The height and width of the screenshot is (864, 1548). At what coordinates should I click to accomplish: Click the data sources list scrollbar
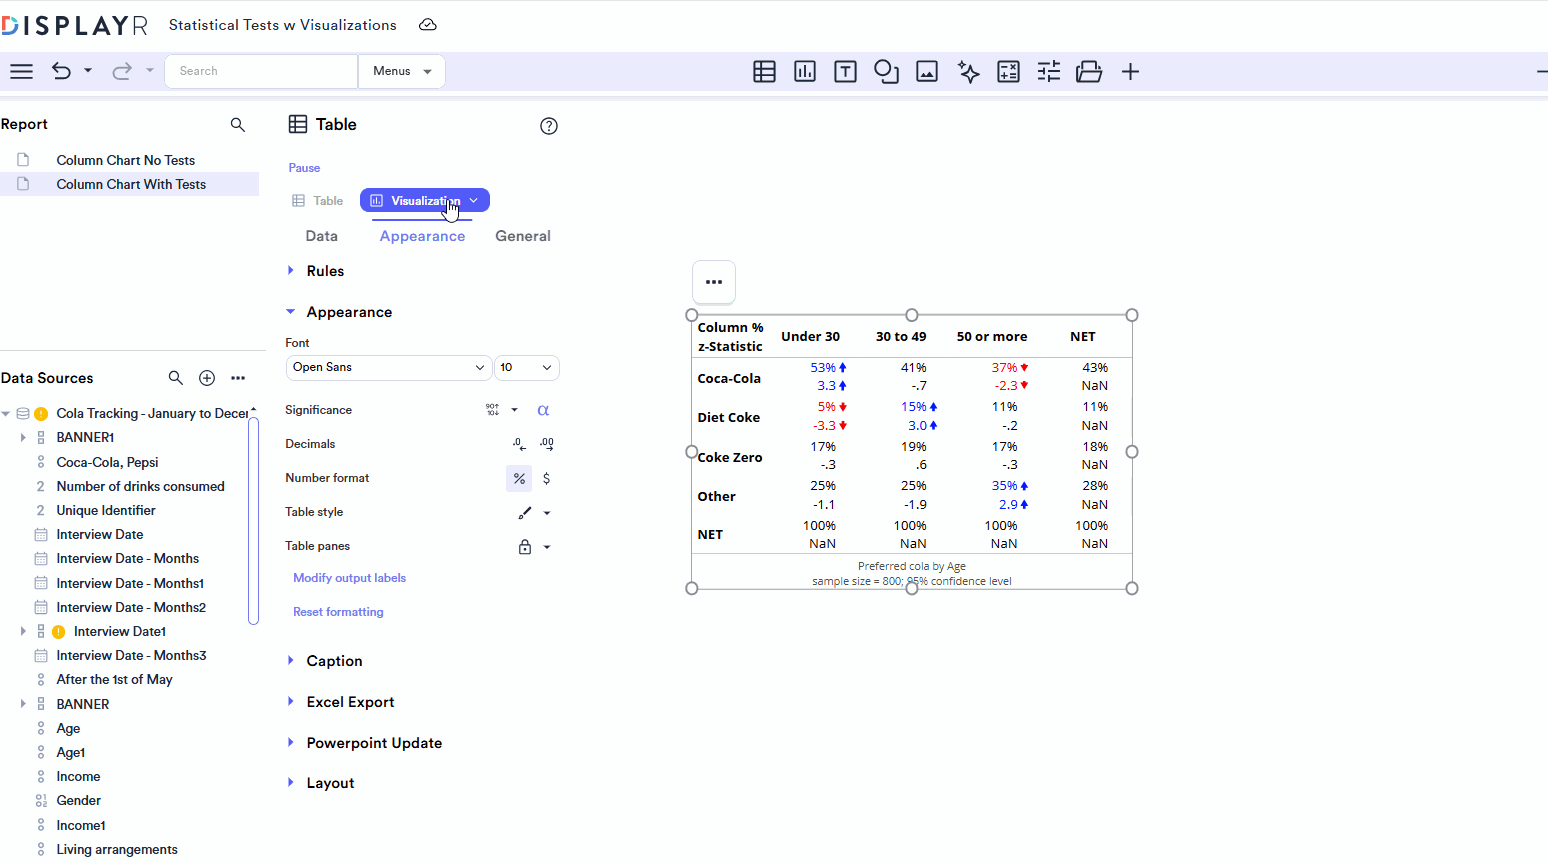254,520
